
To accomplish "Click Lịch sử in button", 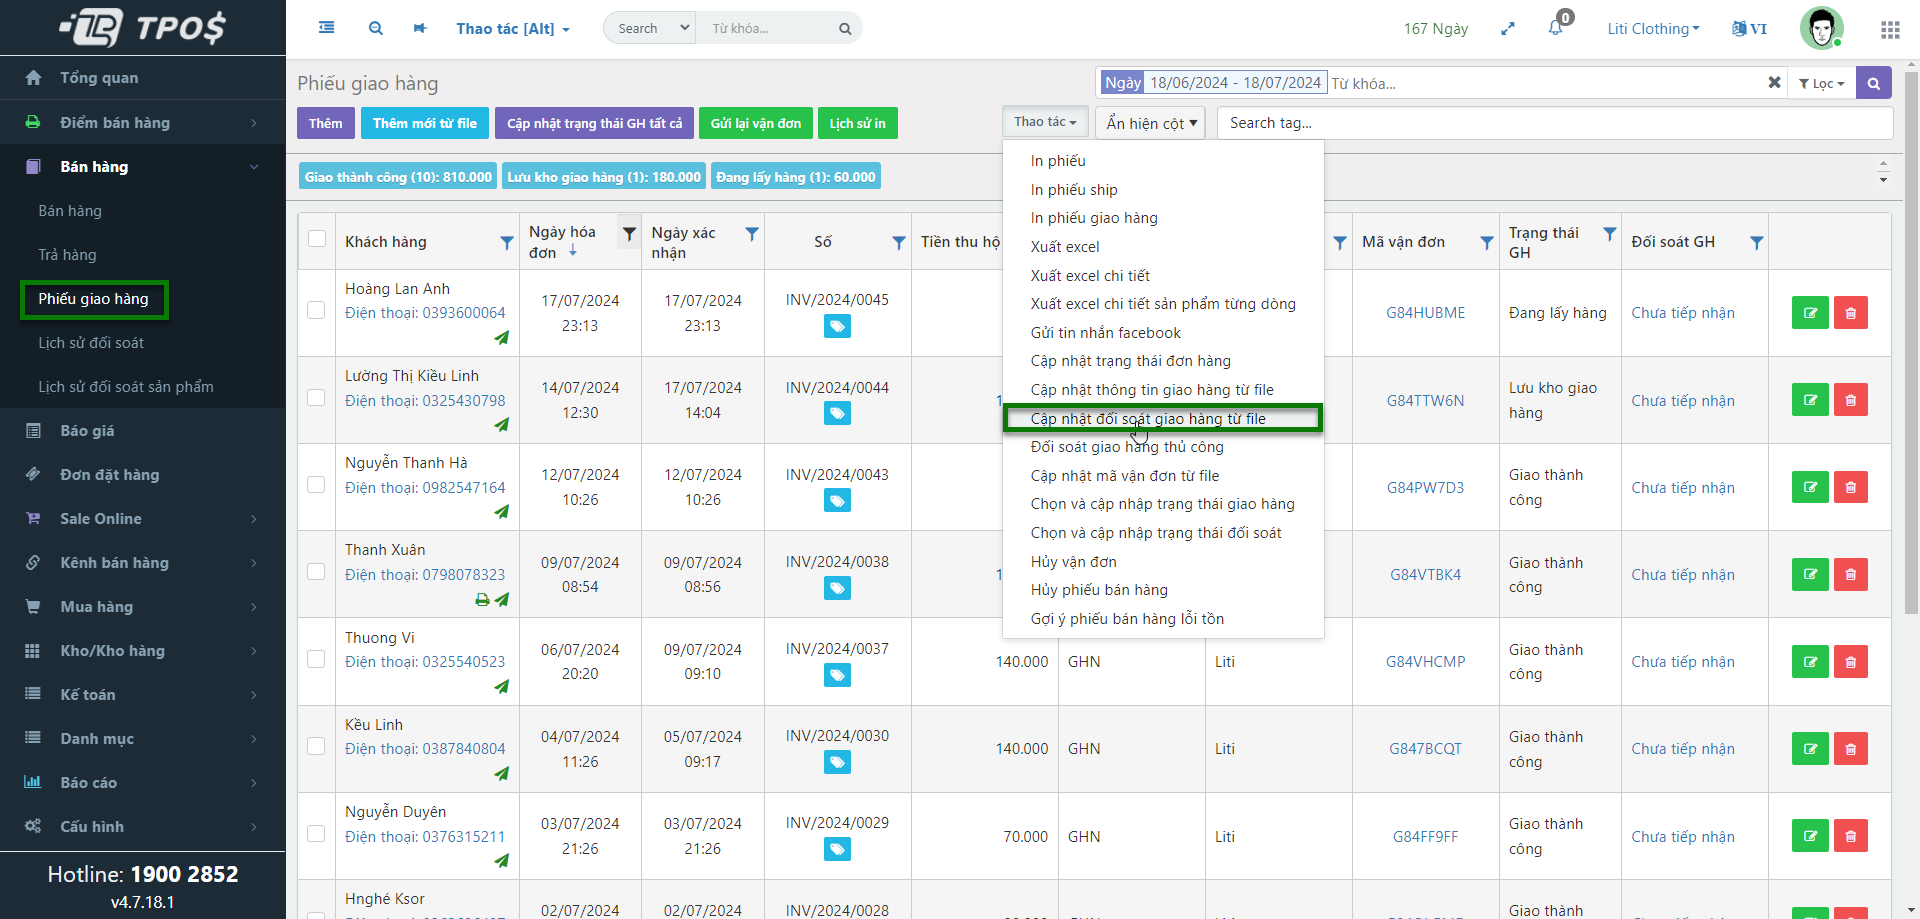I will point(857,123).
